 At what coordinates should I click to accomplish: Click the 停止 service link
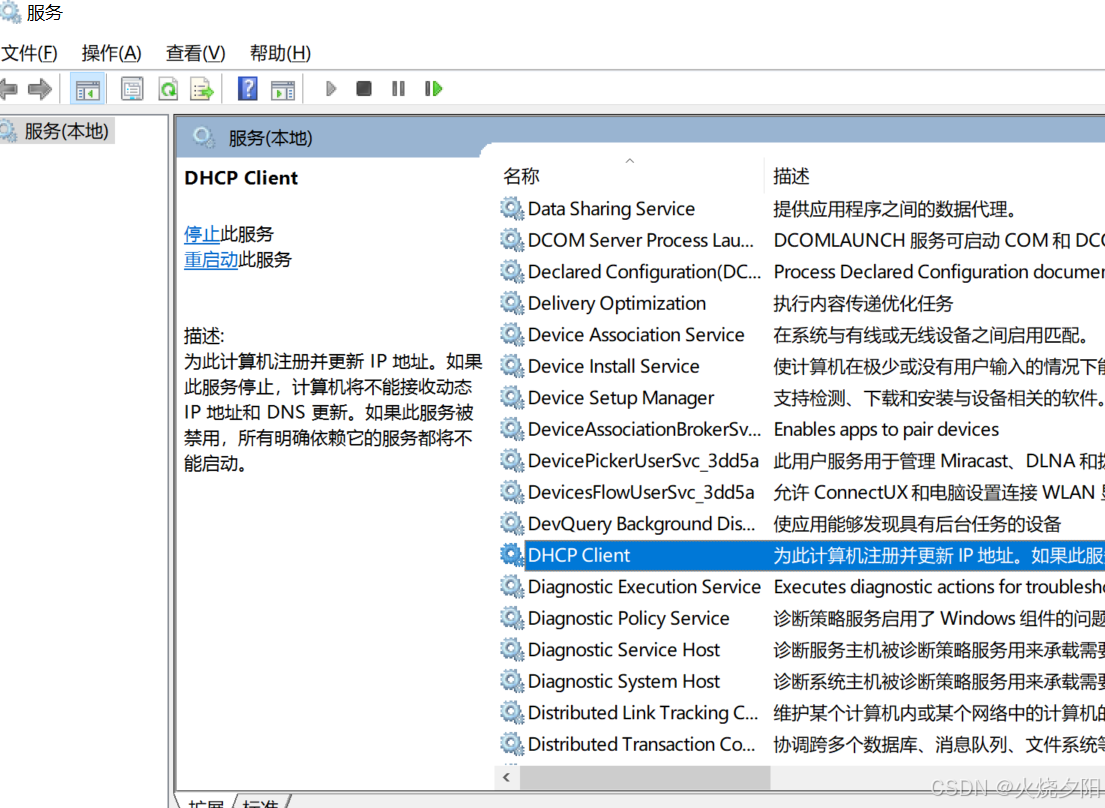pos(202,234)
